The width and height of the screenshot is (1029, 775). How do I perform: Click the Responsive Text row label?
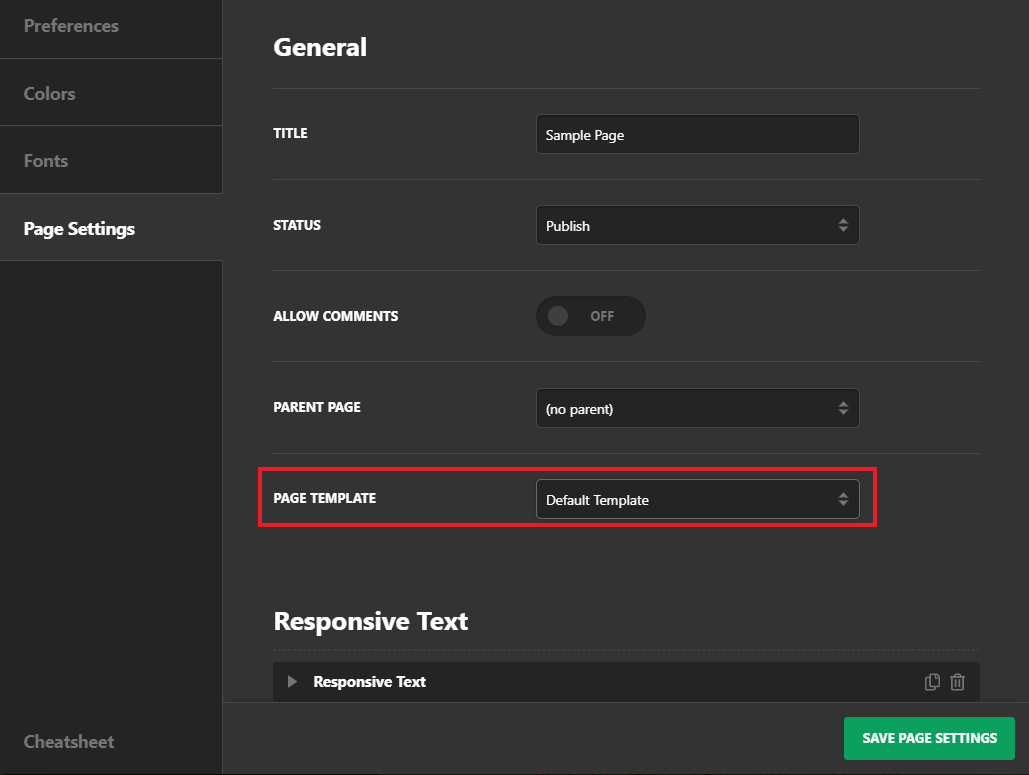(x=369, y=682)
